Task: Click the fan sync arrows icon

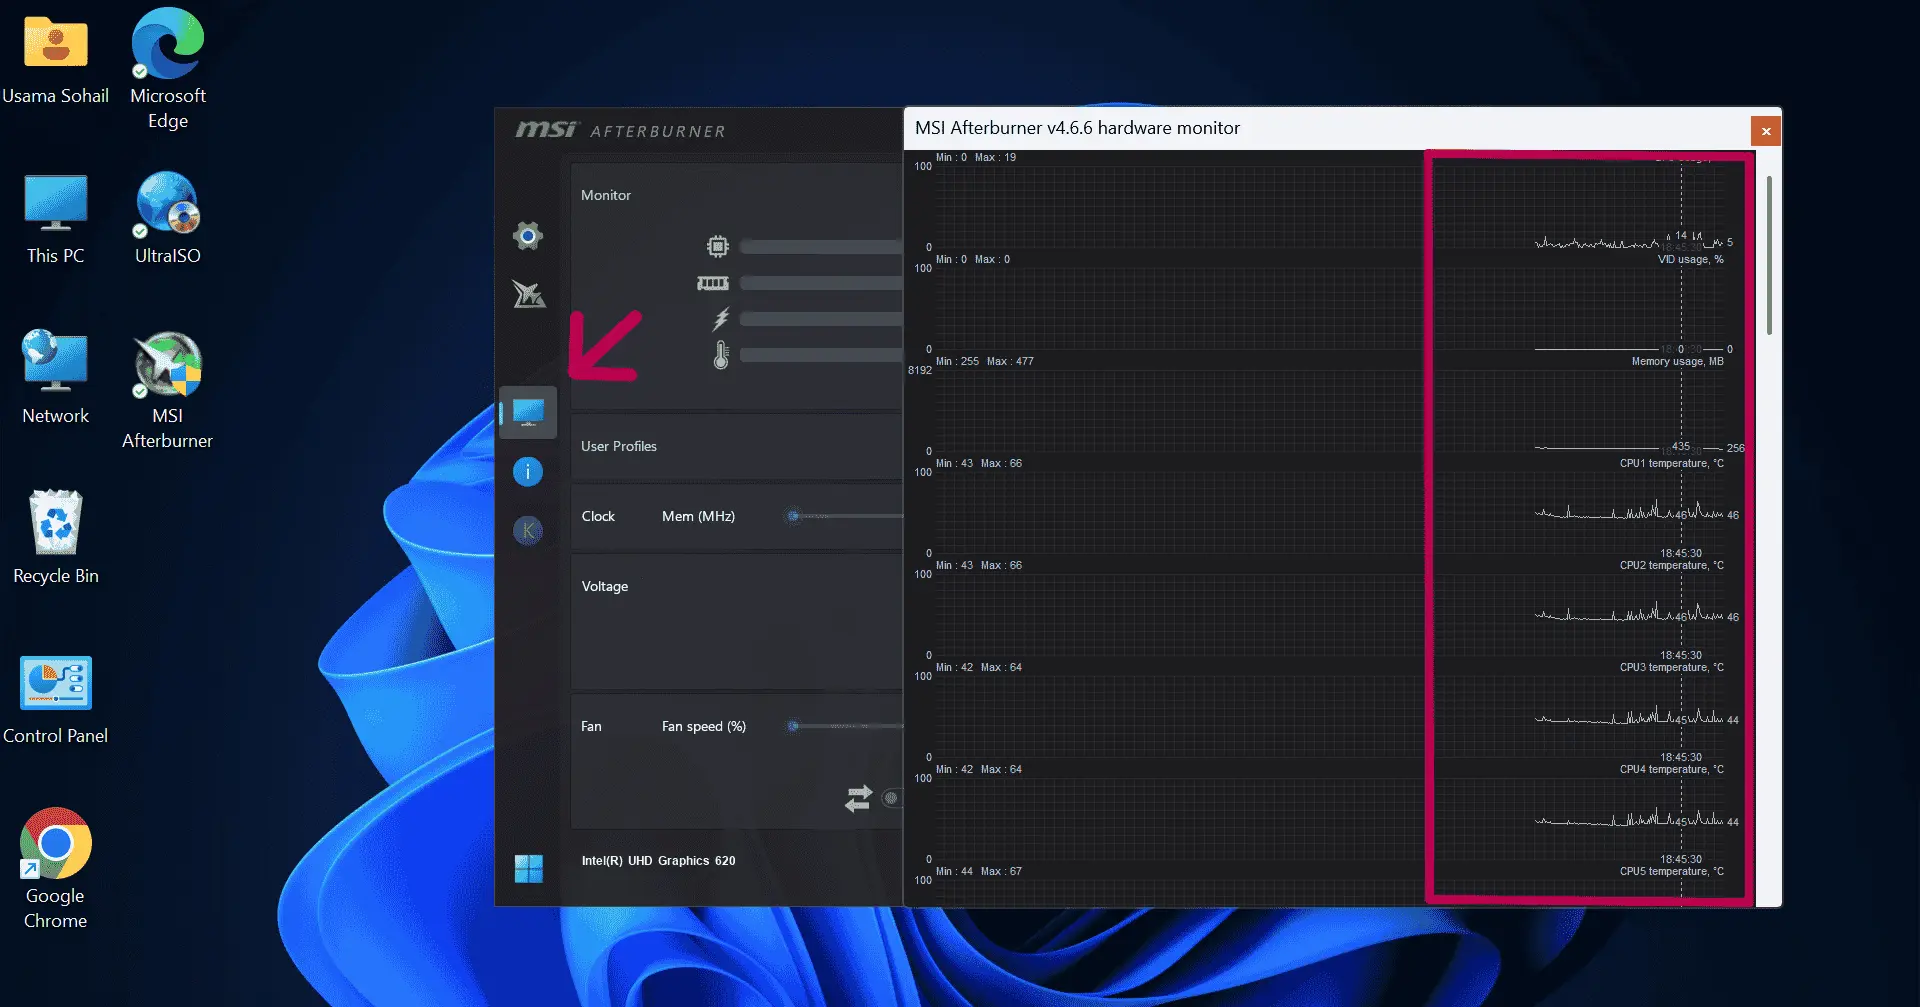Action: click(858, 798)
